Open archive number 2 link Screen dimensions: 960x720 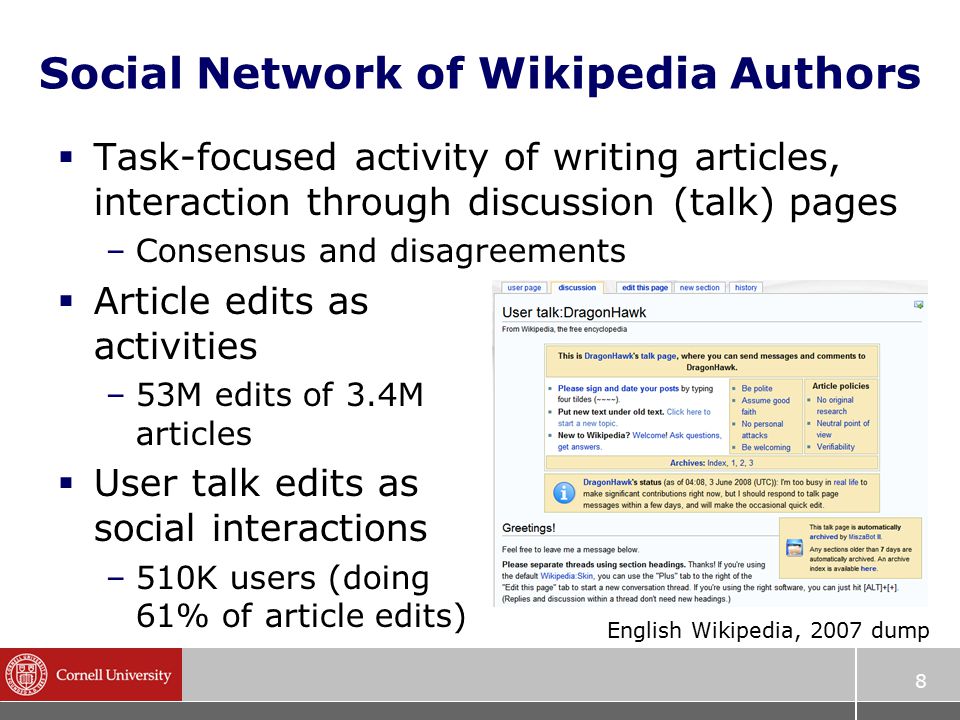742,463
